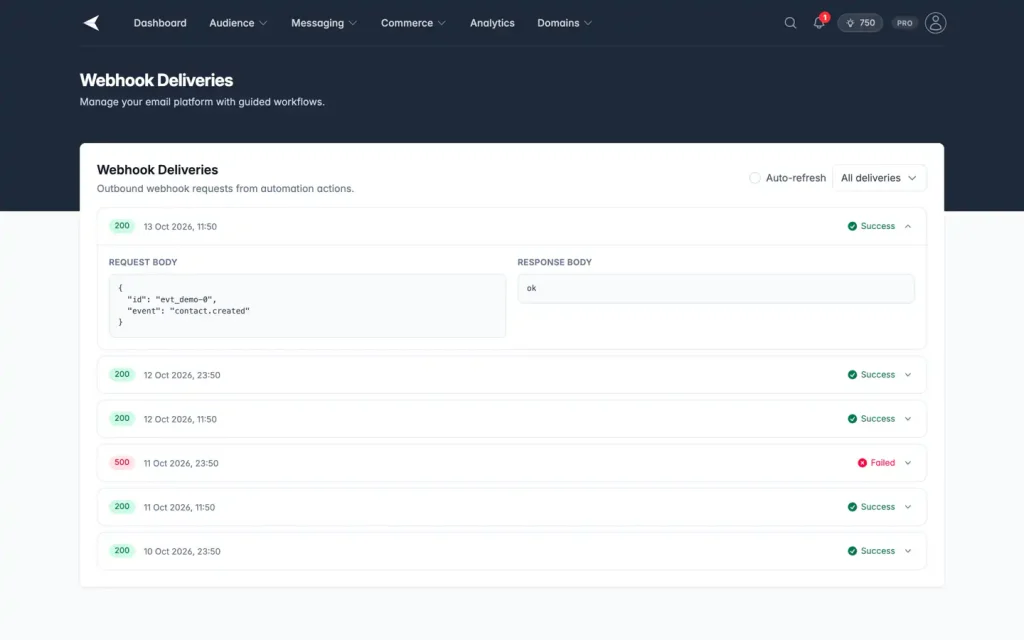Click the '12 Oct 2026, 23:50' timestamp

pyautogui.click(x=182, y=375)
